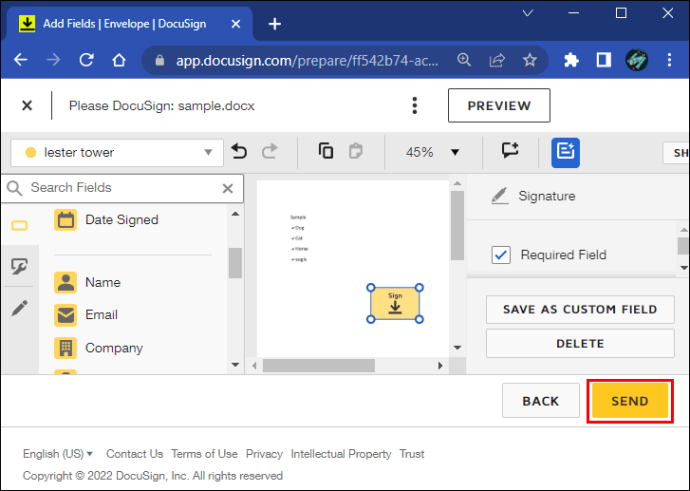690x491 pixels.
Task: Click document scroll left arrow
Action: point(254,365)
